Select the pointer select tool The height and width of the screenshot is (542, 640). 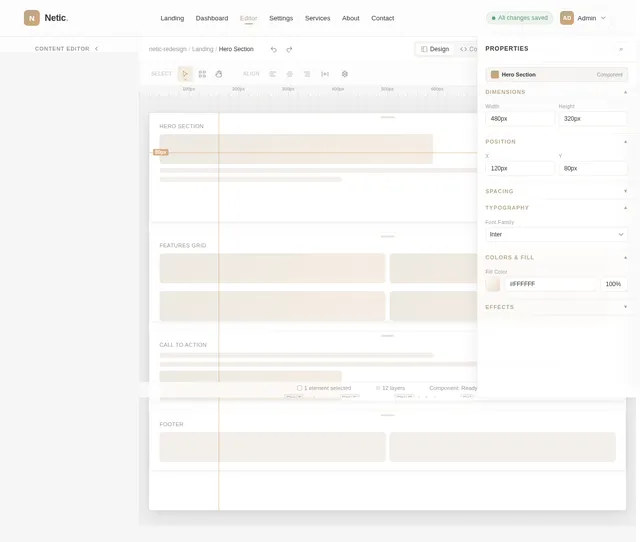click(x=185, y=74)
